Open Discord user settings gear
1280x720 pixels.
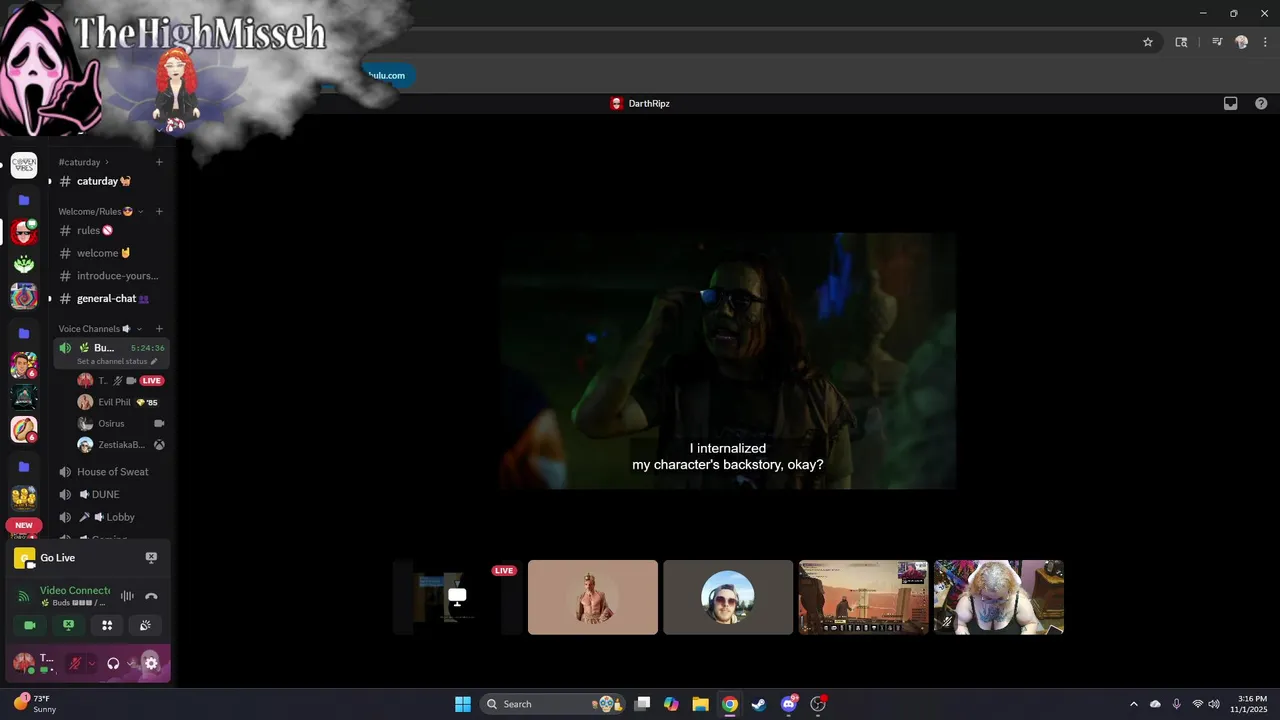(x=151, y=663)
